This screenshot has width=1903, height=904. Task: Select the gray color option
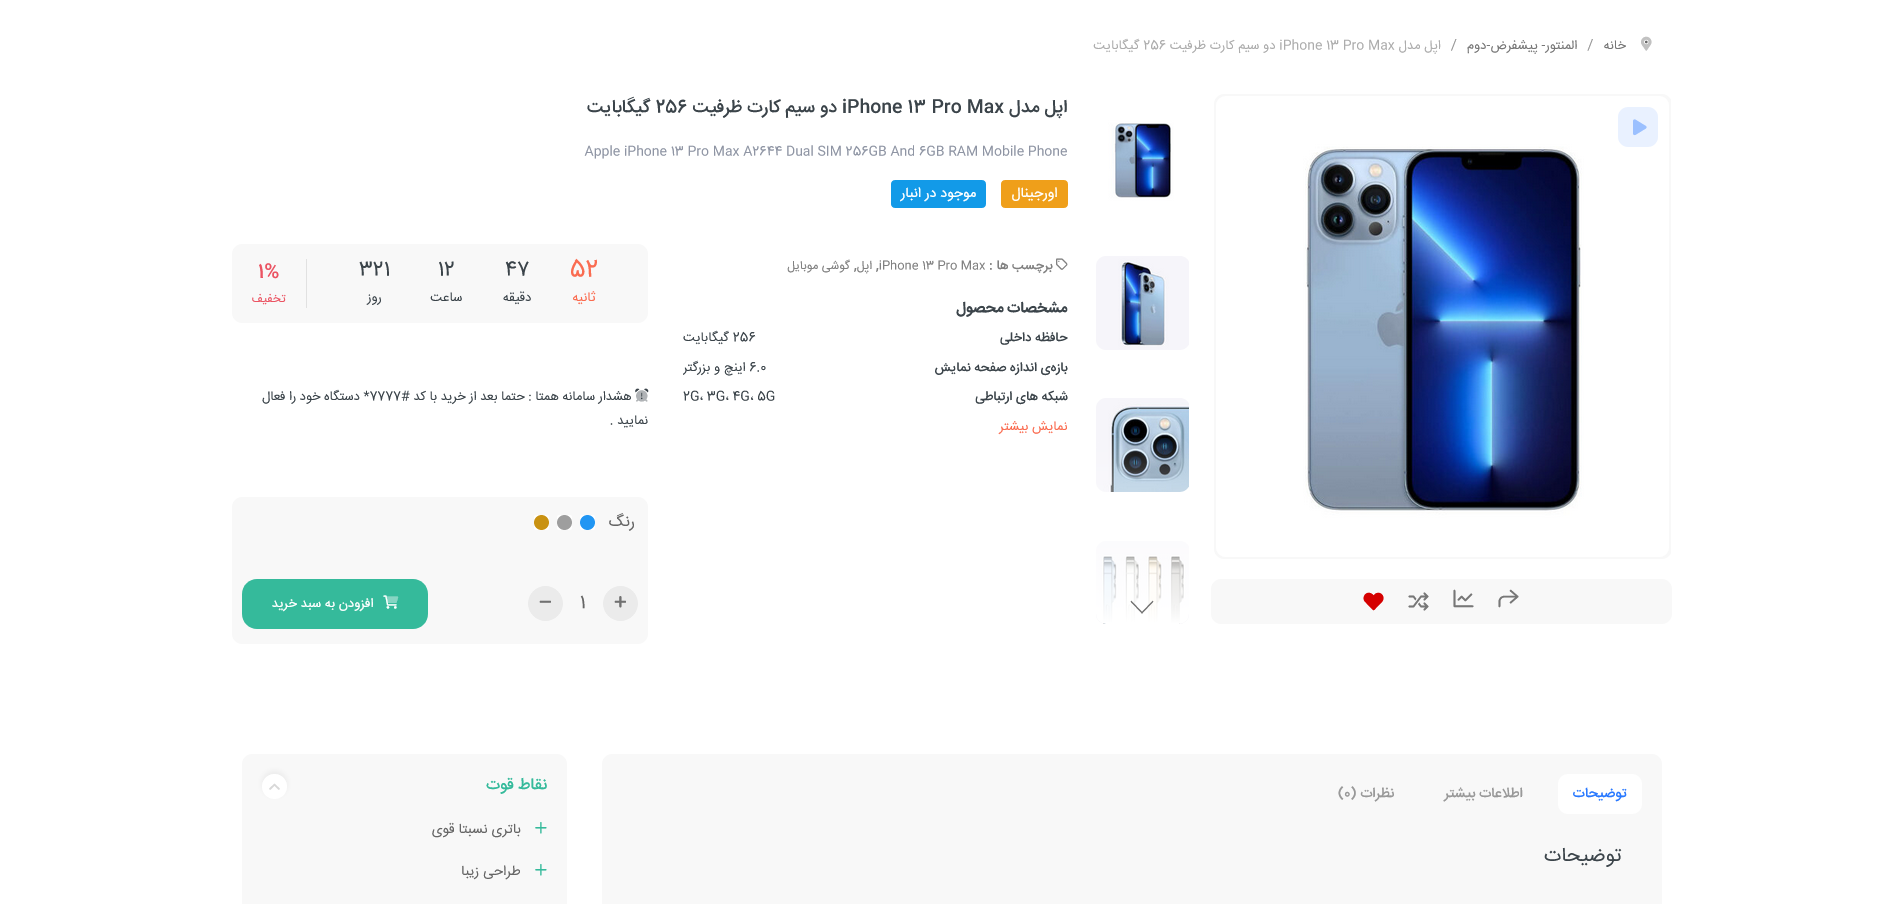(x=564, y=522)
